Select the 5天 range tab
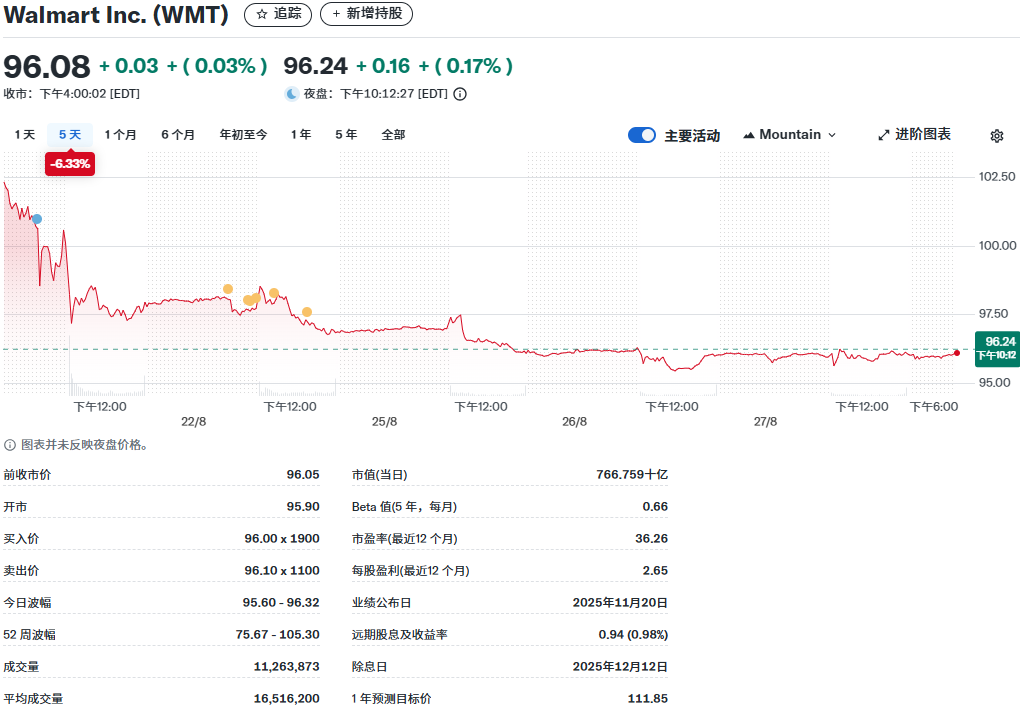 (x=70, y=135)
